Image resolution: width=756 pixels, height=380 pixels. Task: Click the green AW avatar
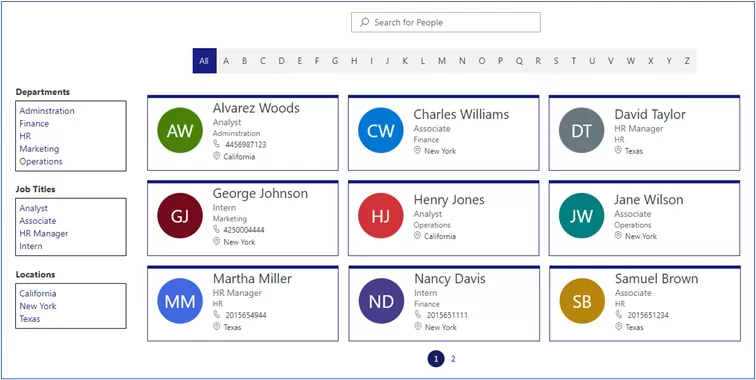pyautogui.click(x=180, y=130)
